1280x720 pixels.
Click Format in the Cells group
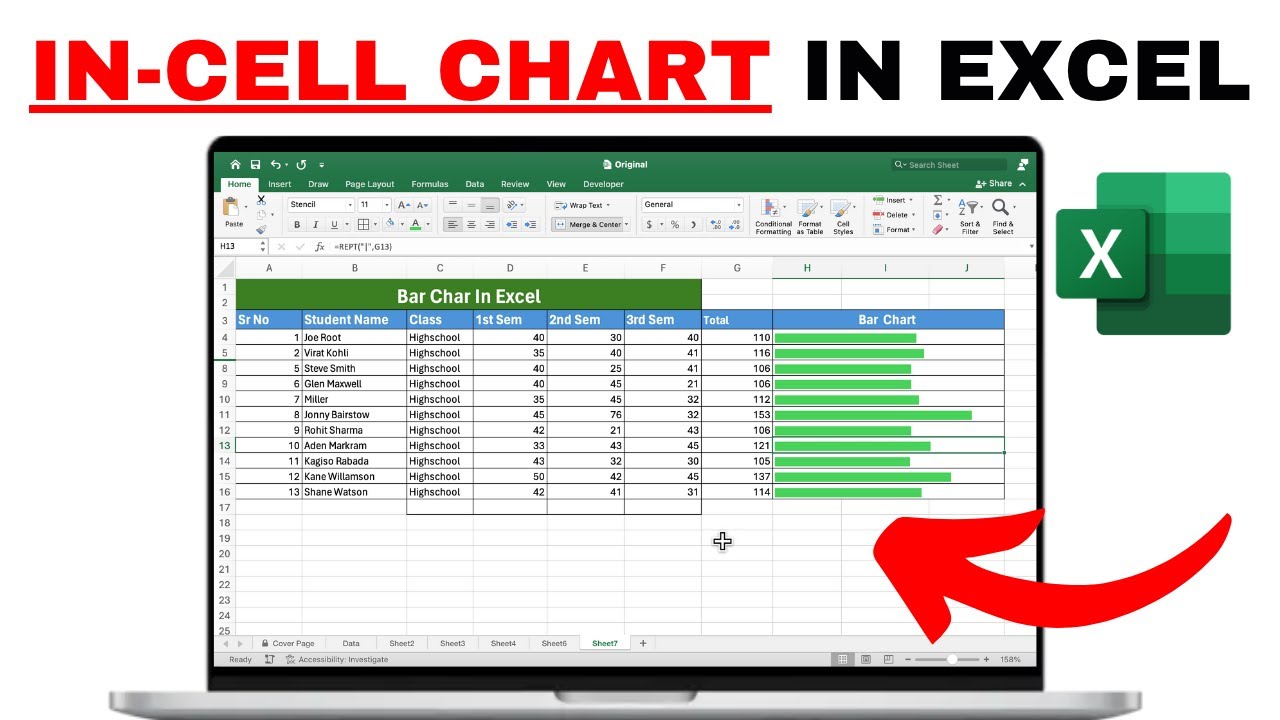click(893, 230)
